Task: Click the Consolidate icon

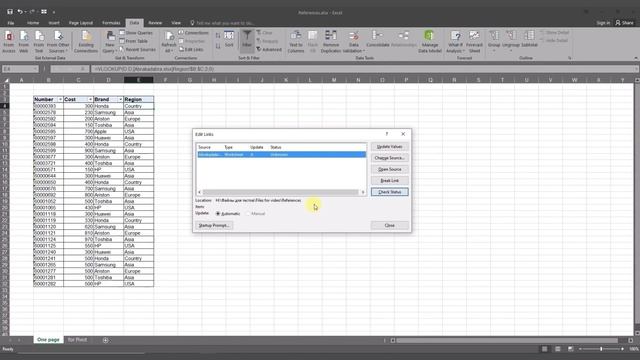Action: 378,39
